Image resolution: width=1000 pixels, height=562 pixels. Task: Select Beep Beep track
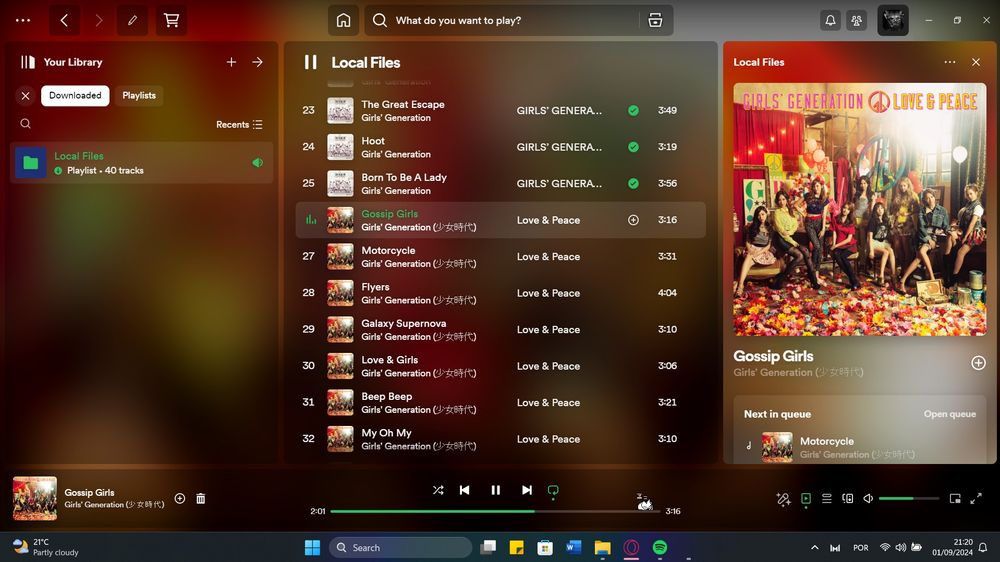click(500, 403)
